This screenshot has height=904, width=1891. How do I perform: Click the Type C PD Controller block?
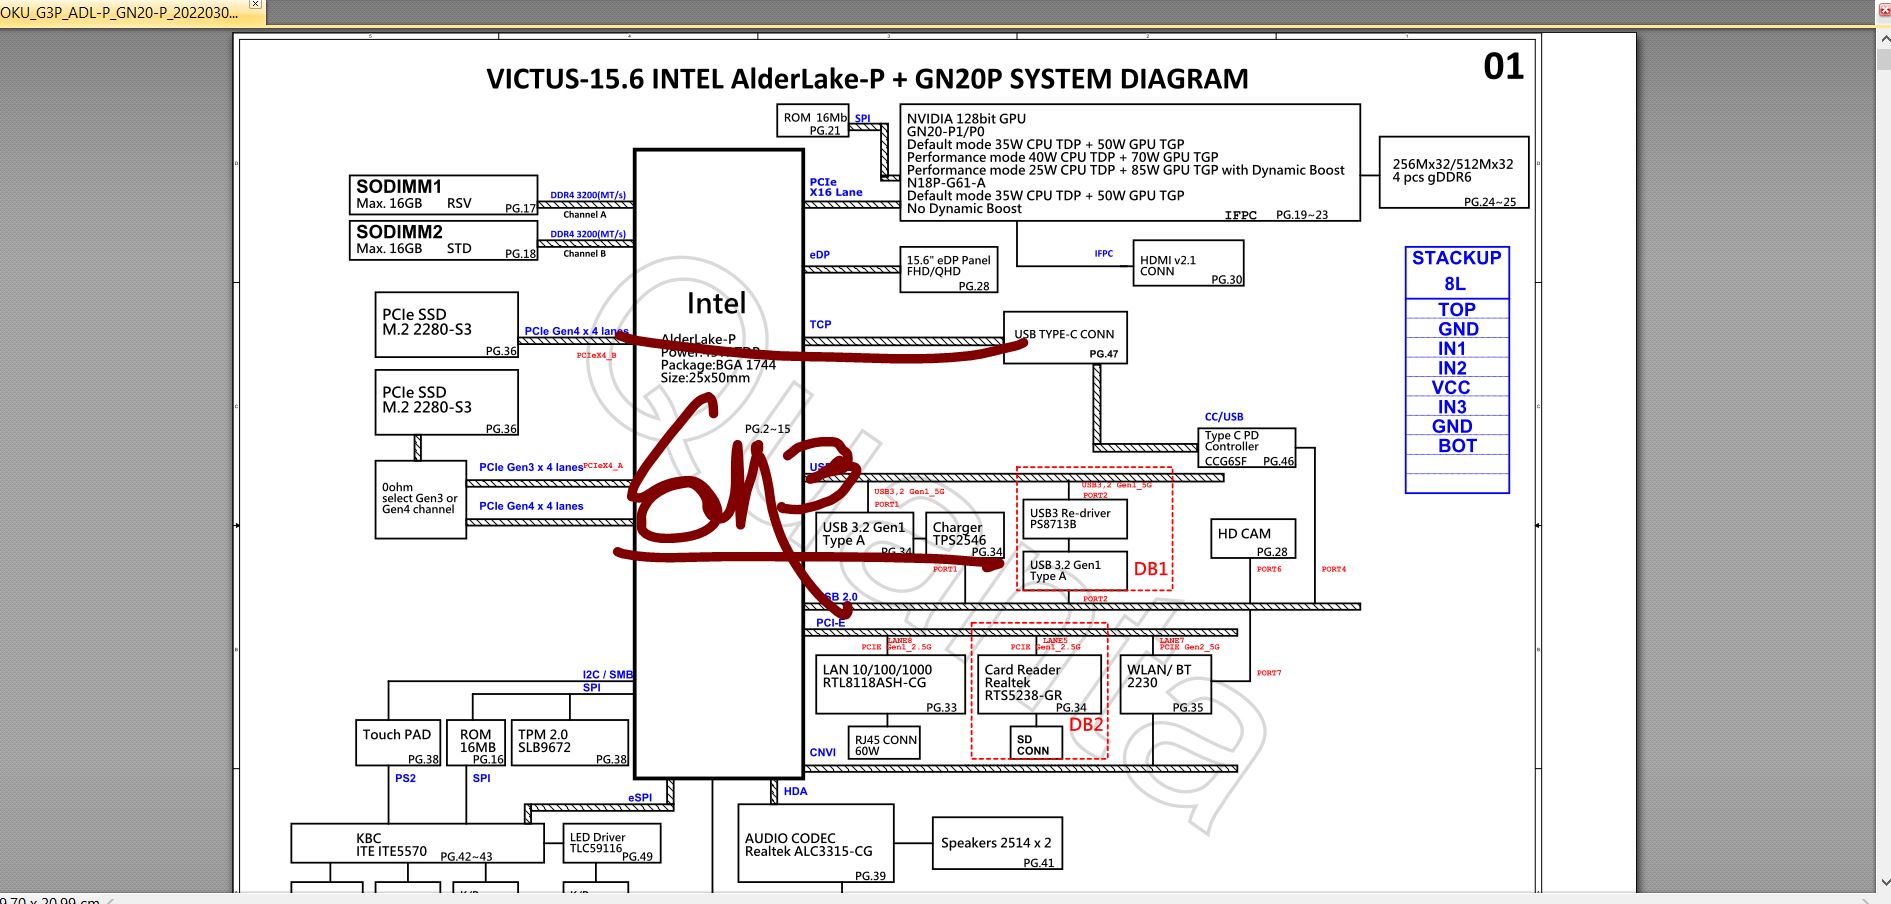tap(1247, 448)
